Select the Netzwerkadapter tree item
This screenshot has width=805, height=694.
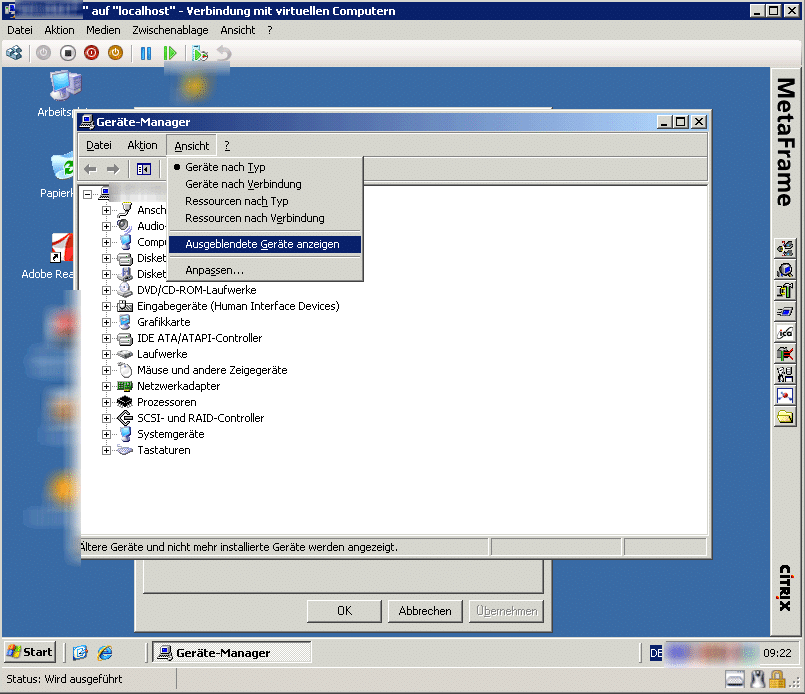[x=178, y=386]
